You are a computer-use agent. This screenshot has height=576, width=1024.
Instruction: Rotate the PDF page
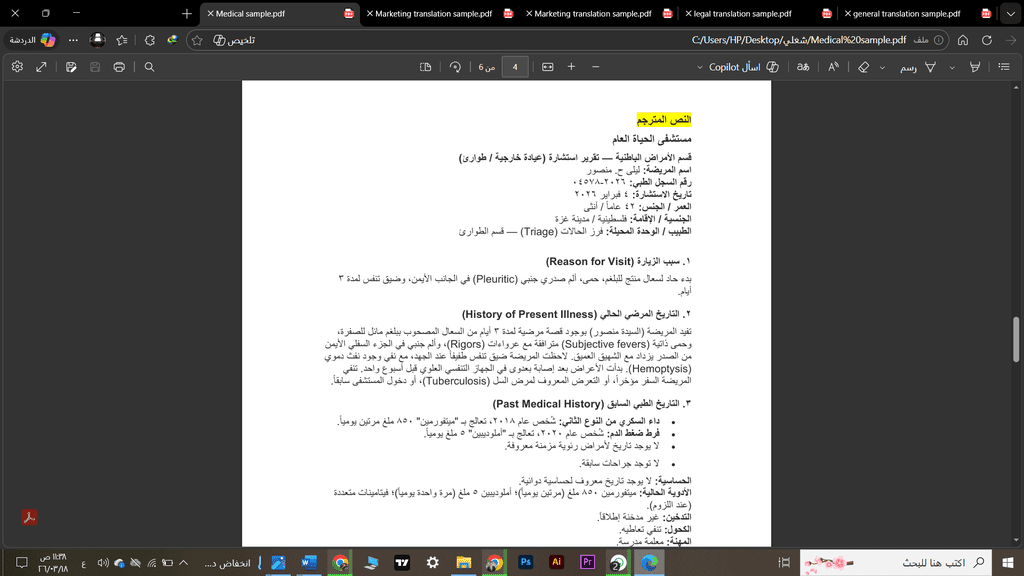coord(455,67)
